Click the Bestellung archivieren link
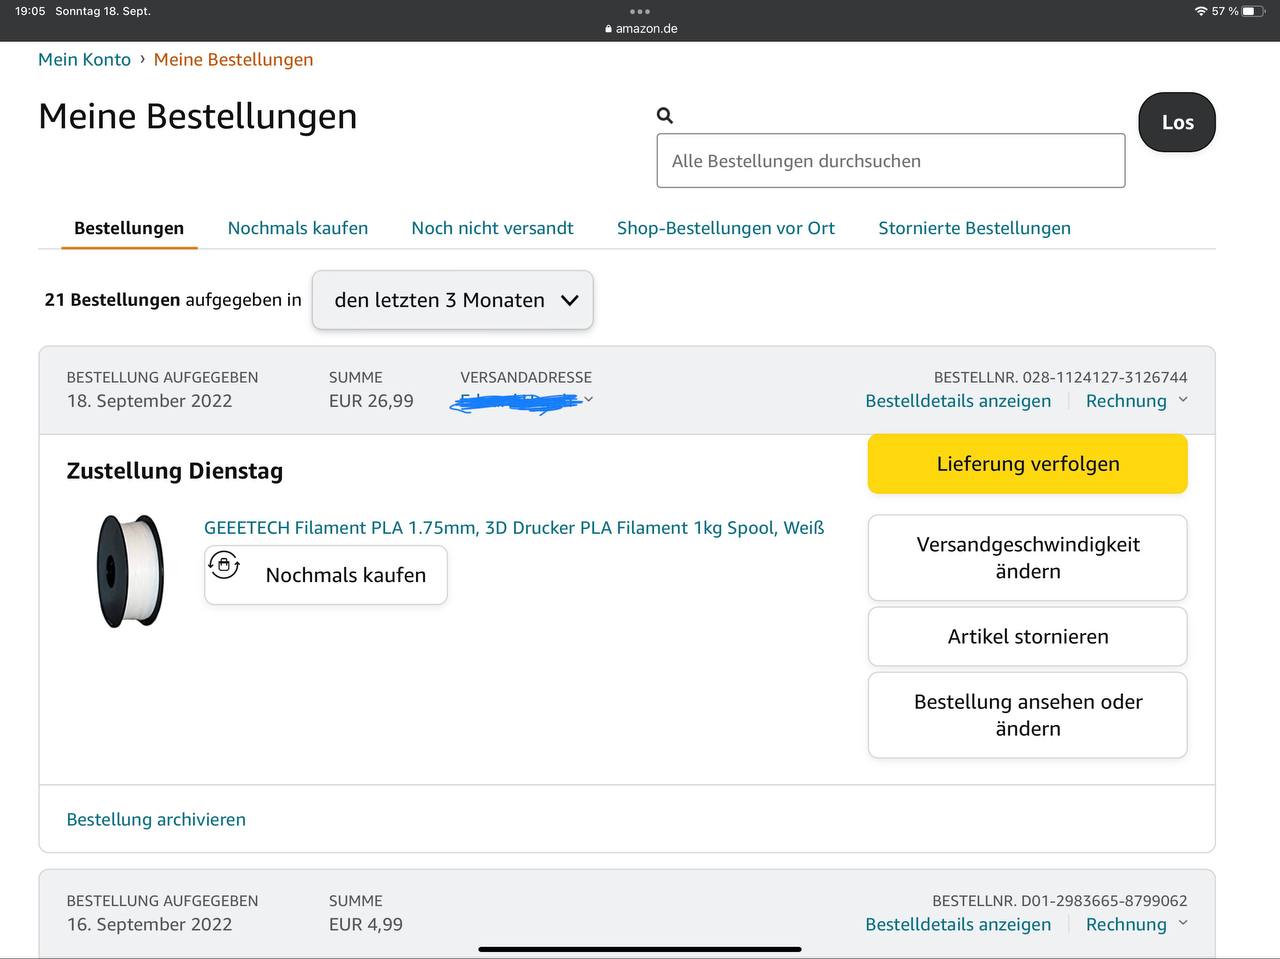The image size is (1280, 959). pos(156,820)
